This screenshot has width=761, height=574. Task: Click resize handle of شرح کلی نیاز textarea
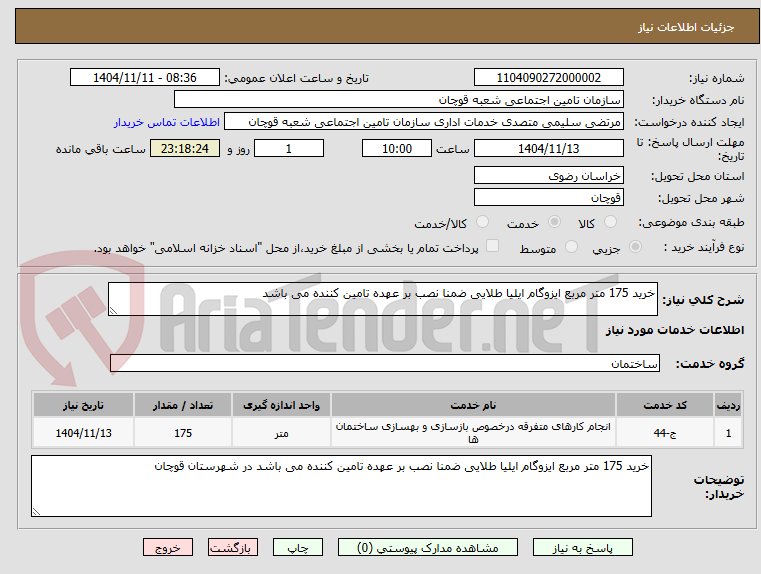[x=113, y=311]
